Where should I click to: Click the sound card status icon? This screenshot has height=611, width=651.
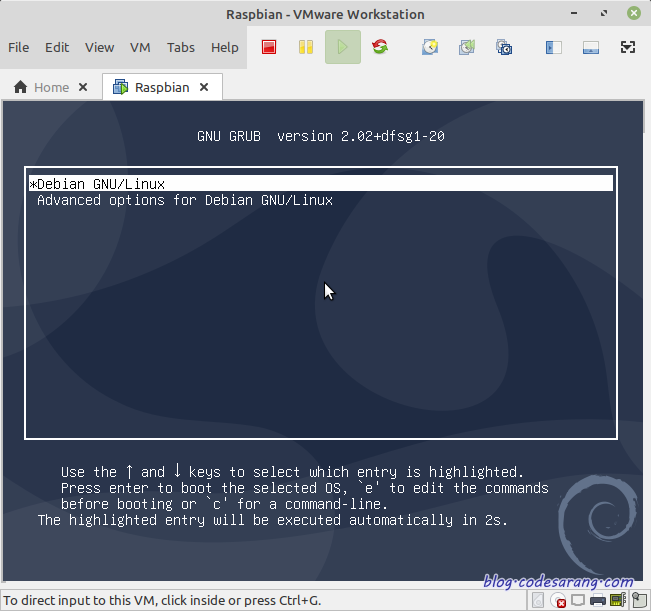(x=619, y=600)
